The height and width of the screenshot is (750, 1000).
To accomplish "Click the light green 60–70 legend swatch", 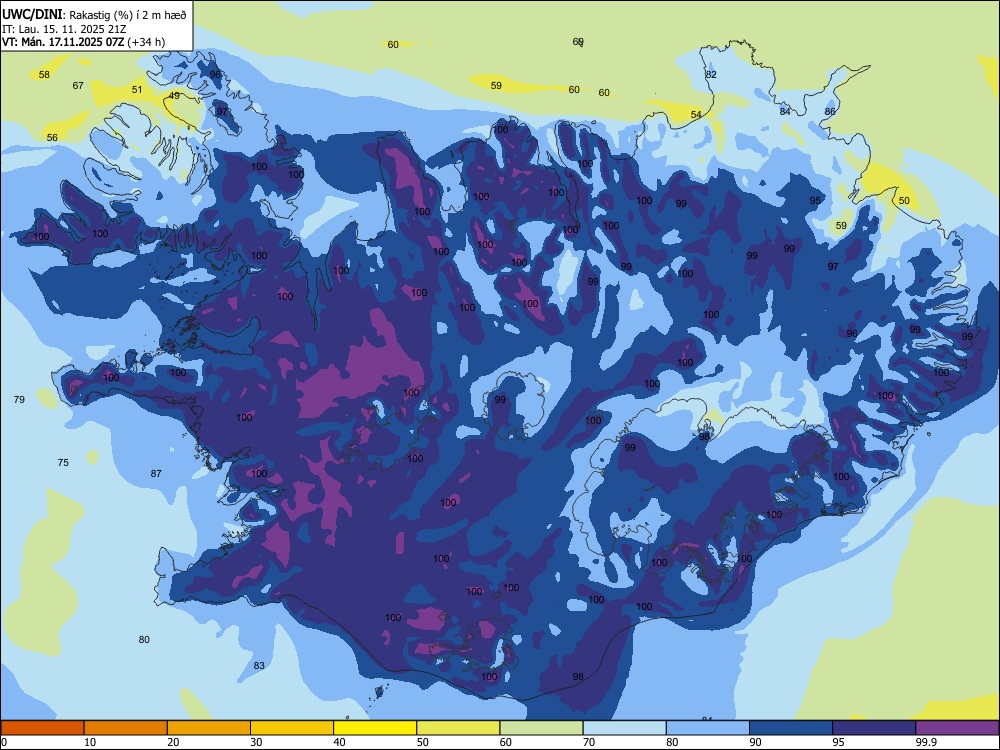I will point(541,728).
